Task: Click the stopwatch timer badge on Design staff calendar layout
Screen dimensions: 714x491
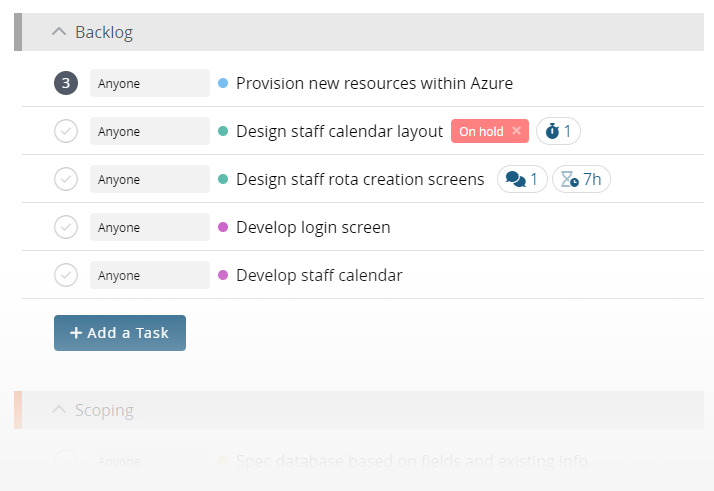Action: (x=558, y=131)
